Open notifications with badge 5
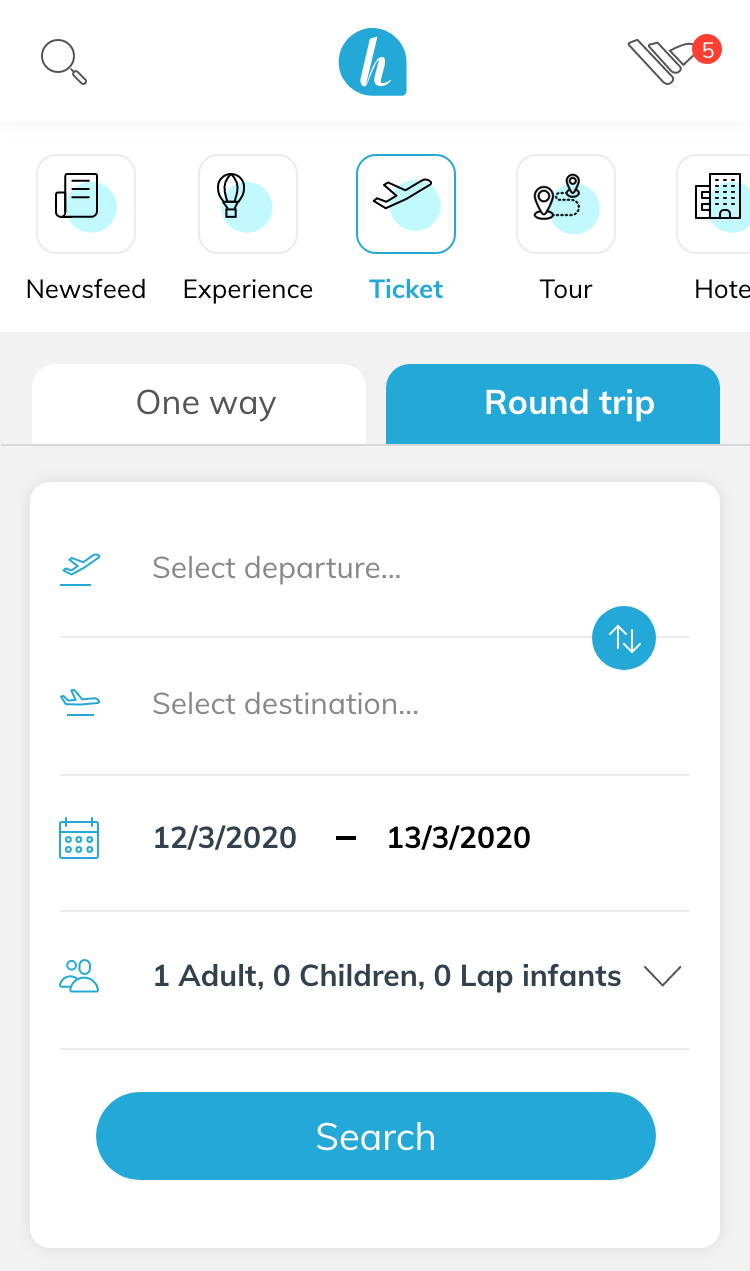The width and height of the screenshot is (750, 1271). [x=674, y=60]
